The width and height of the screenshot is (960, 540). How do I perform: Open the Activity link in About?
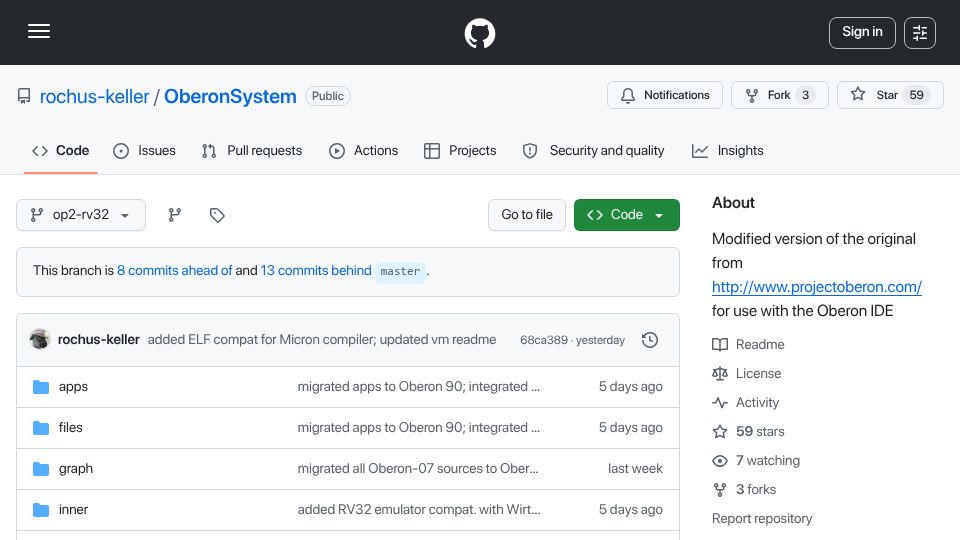coord(746,403)
